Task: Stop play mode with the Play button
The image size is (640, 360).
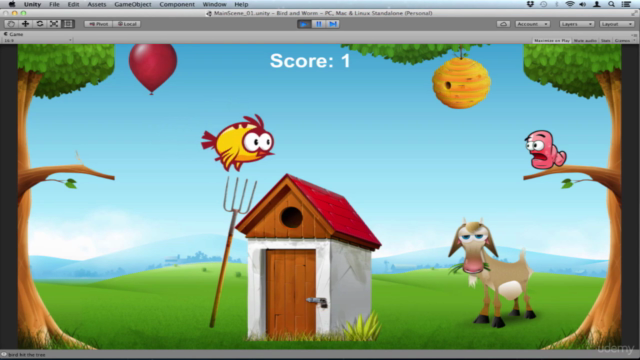Action: click(304, 24)
